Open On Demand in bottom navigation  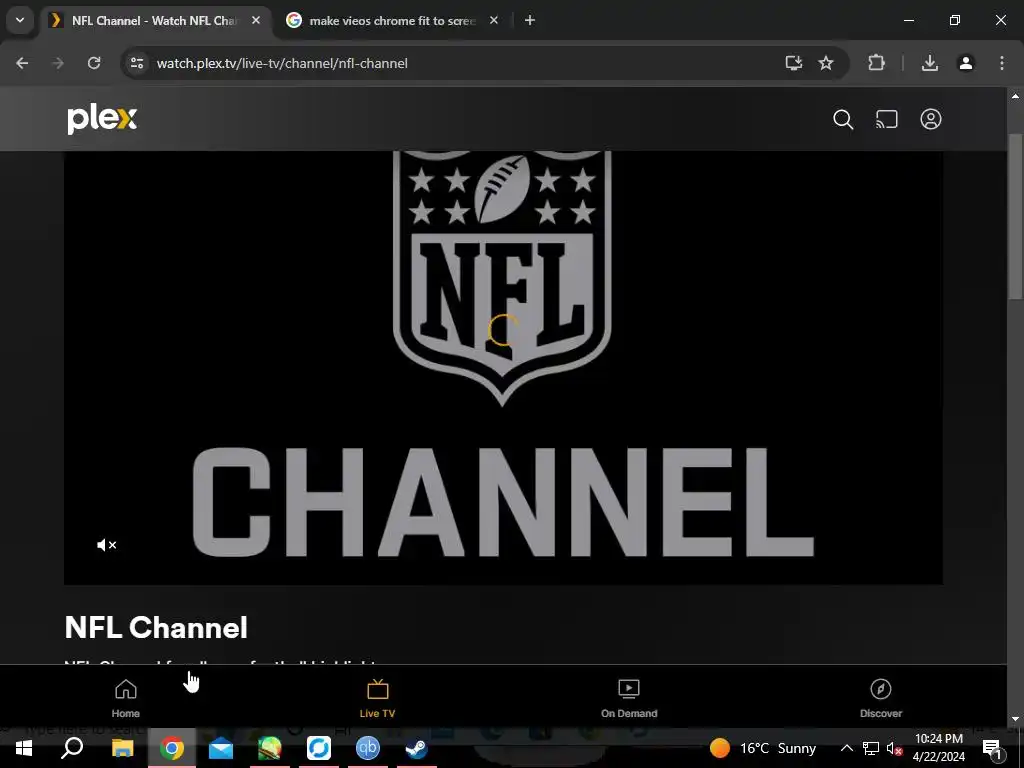coord(629,698)
